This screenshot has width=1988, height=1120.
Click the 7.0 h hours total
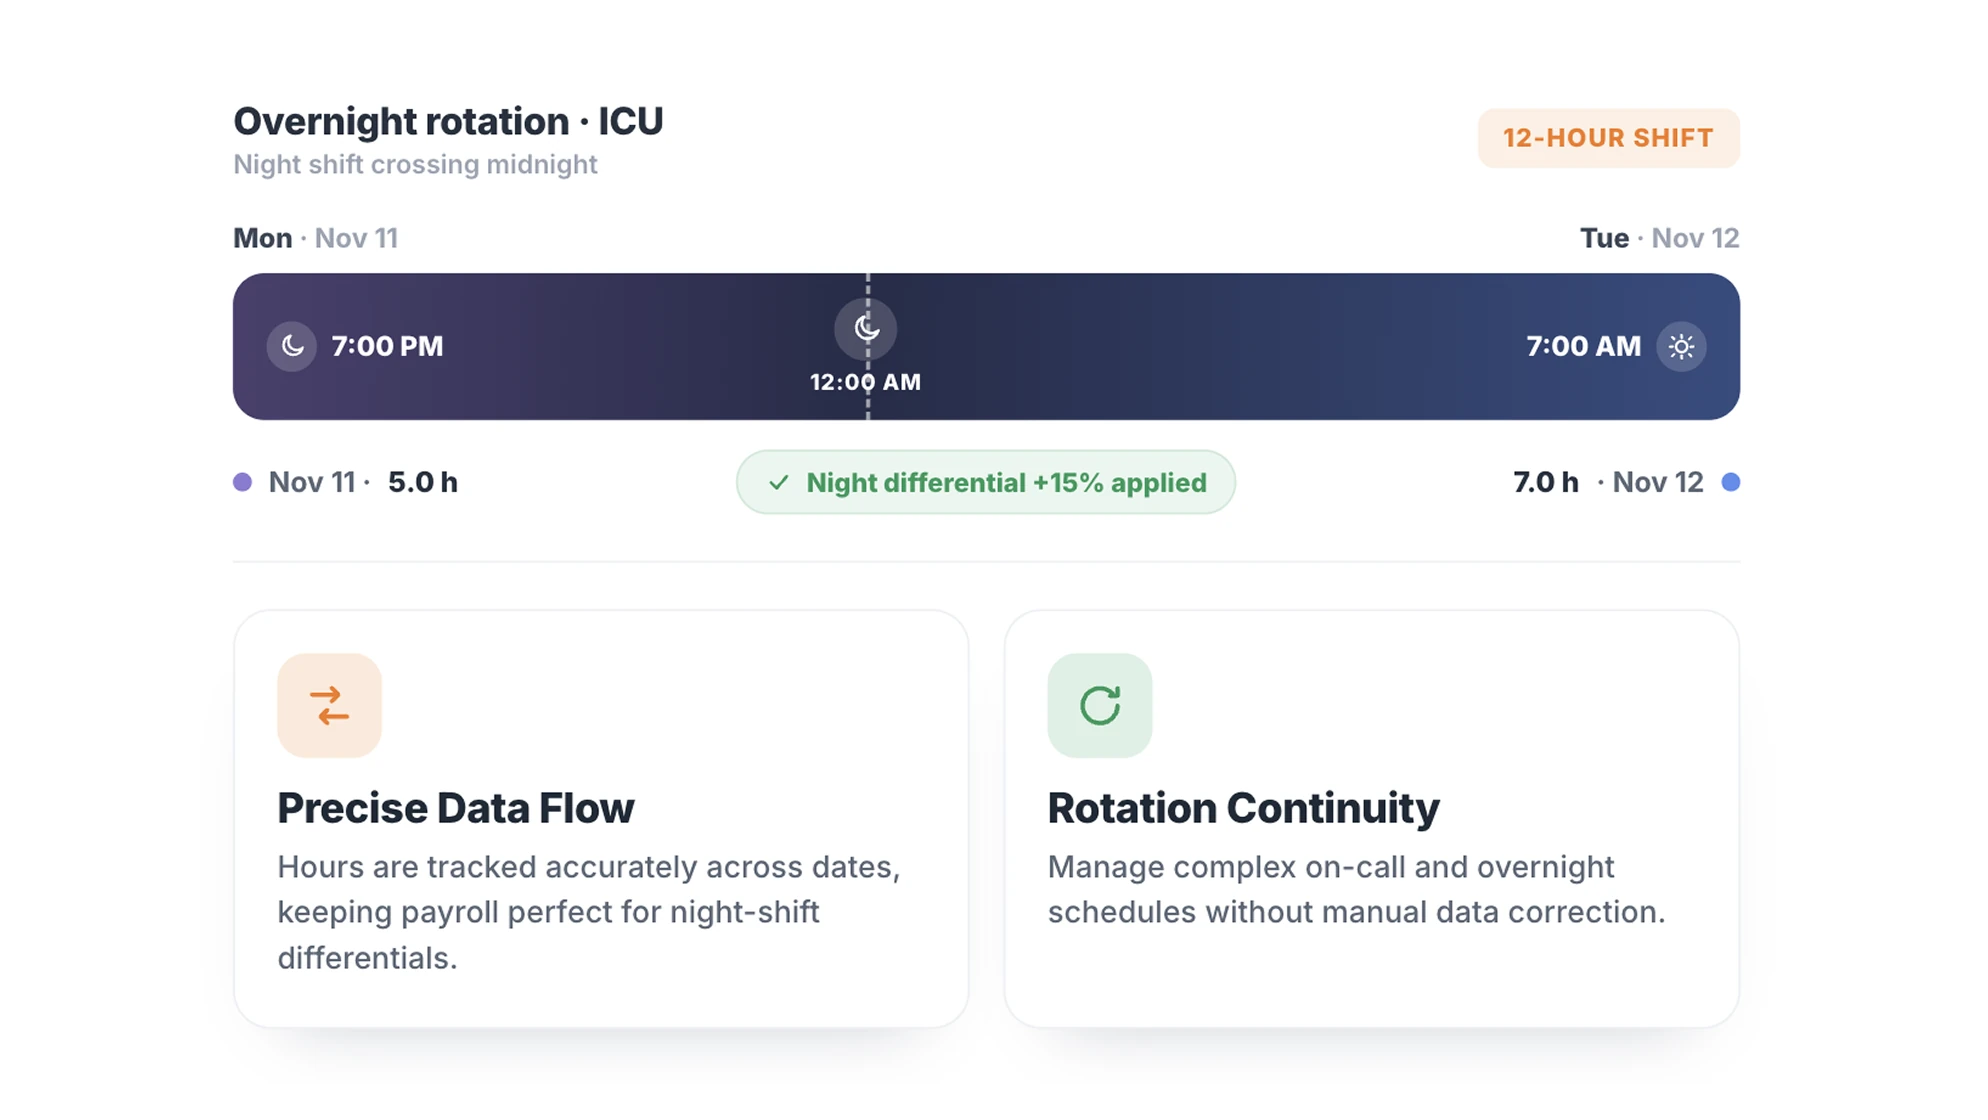[x=1546, y=482]
